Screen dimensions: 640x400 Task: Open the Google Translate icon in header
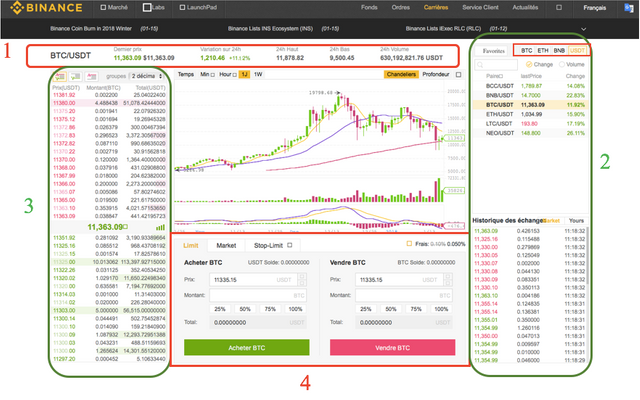point(629,7)
